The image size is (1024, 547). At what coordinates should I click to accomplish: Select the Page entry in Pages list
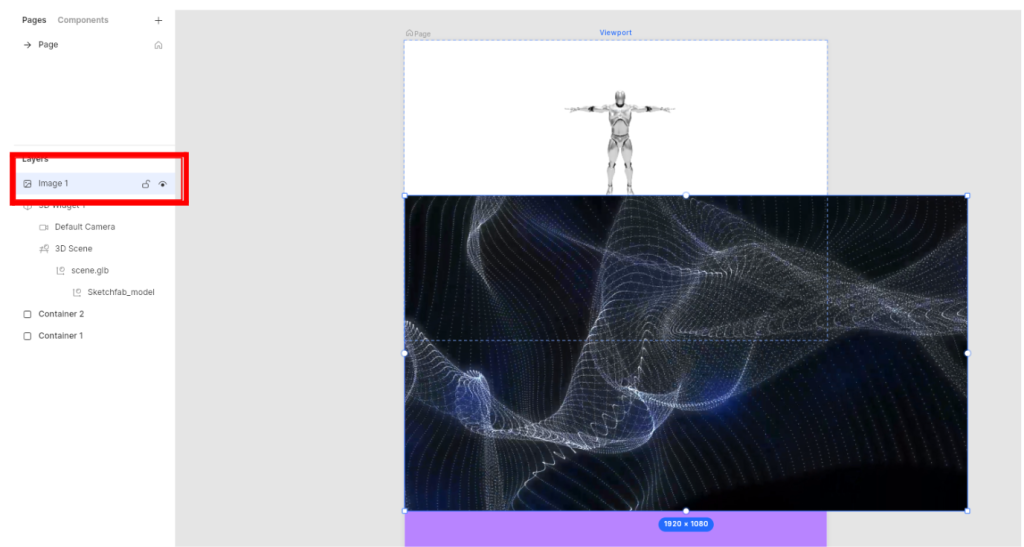click(x=48, y=45)
